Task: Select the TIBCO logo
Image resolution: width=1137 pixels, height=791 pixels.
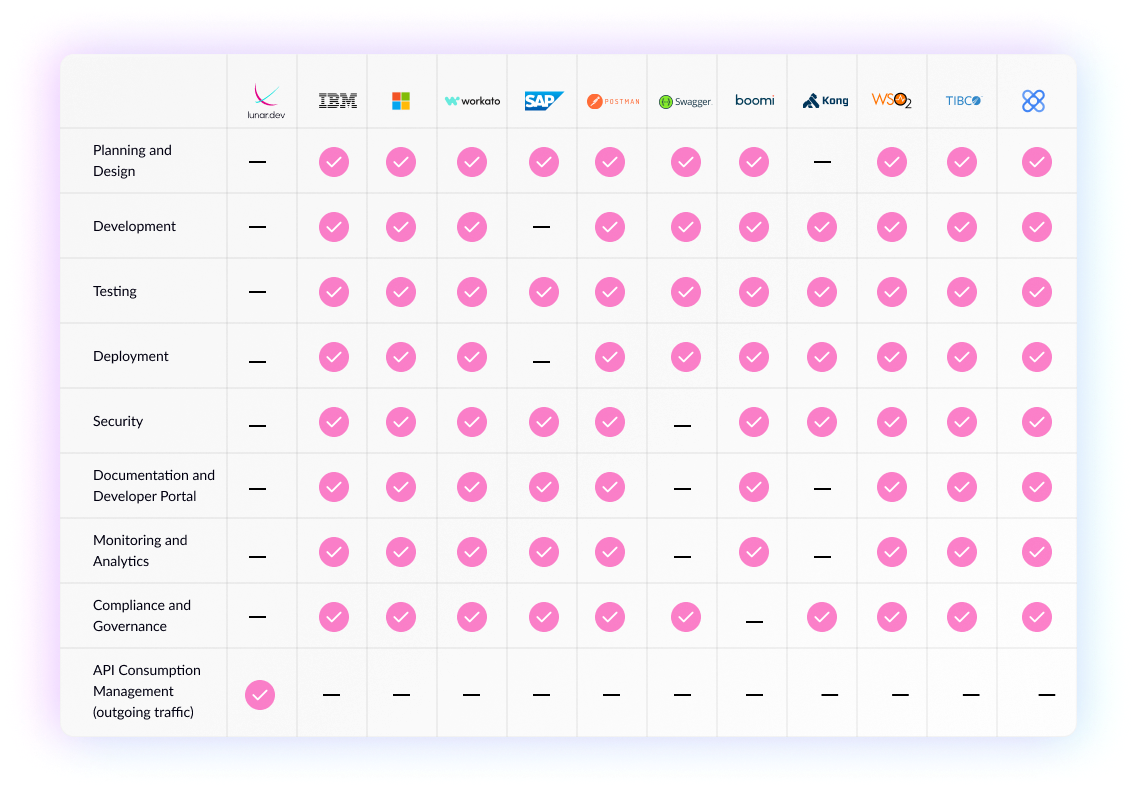Action: (x=963, y=101)
